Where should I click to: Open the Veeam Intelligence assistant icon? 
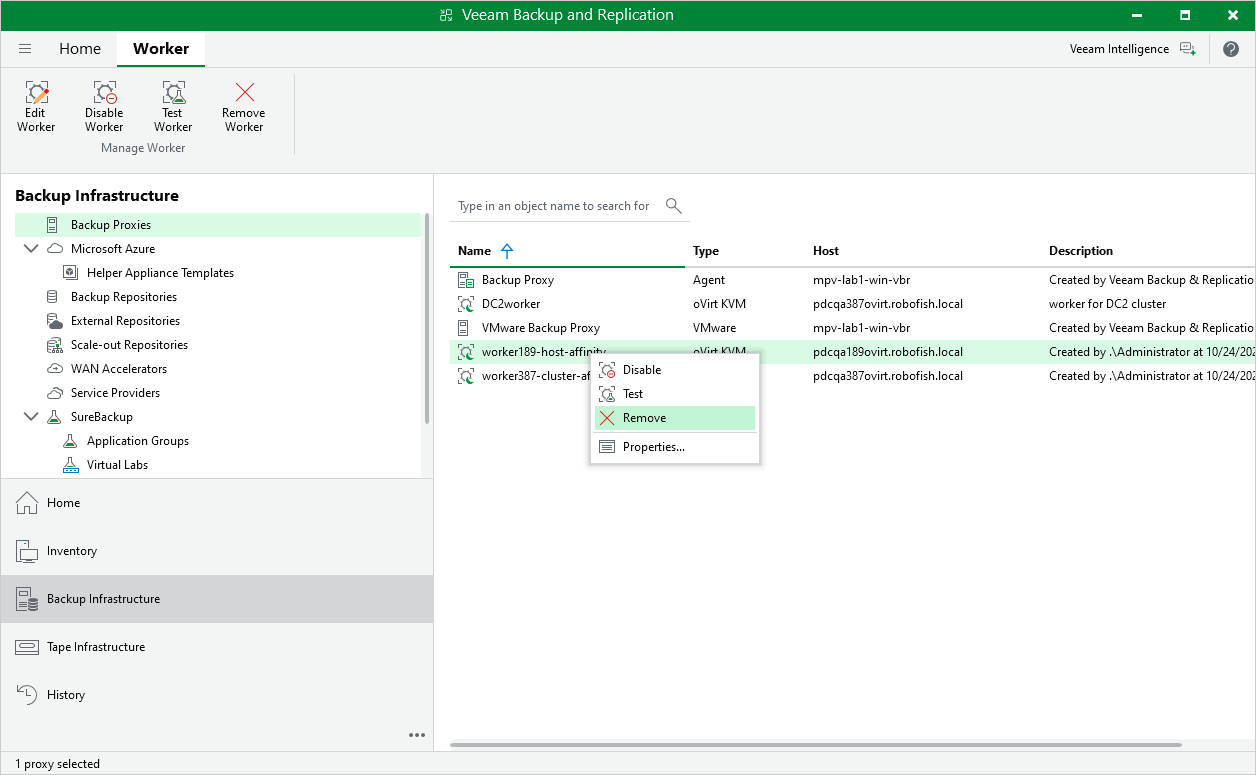click(1187, 49)
